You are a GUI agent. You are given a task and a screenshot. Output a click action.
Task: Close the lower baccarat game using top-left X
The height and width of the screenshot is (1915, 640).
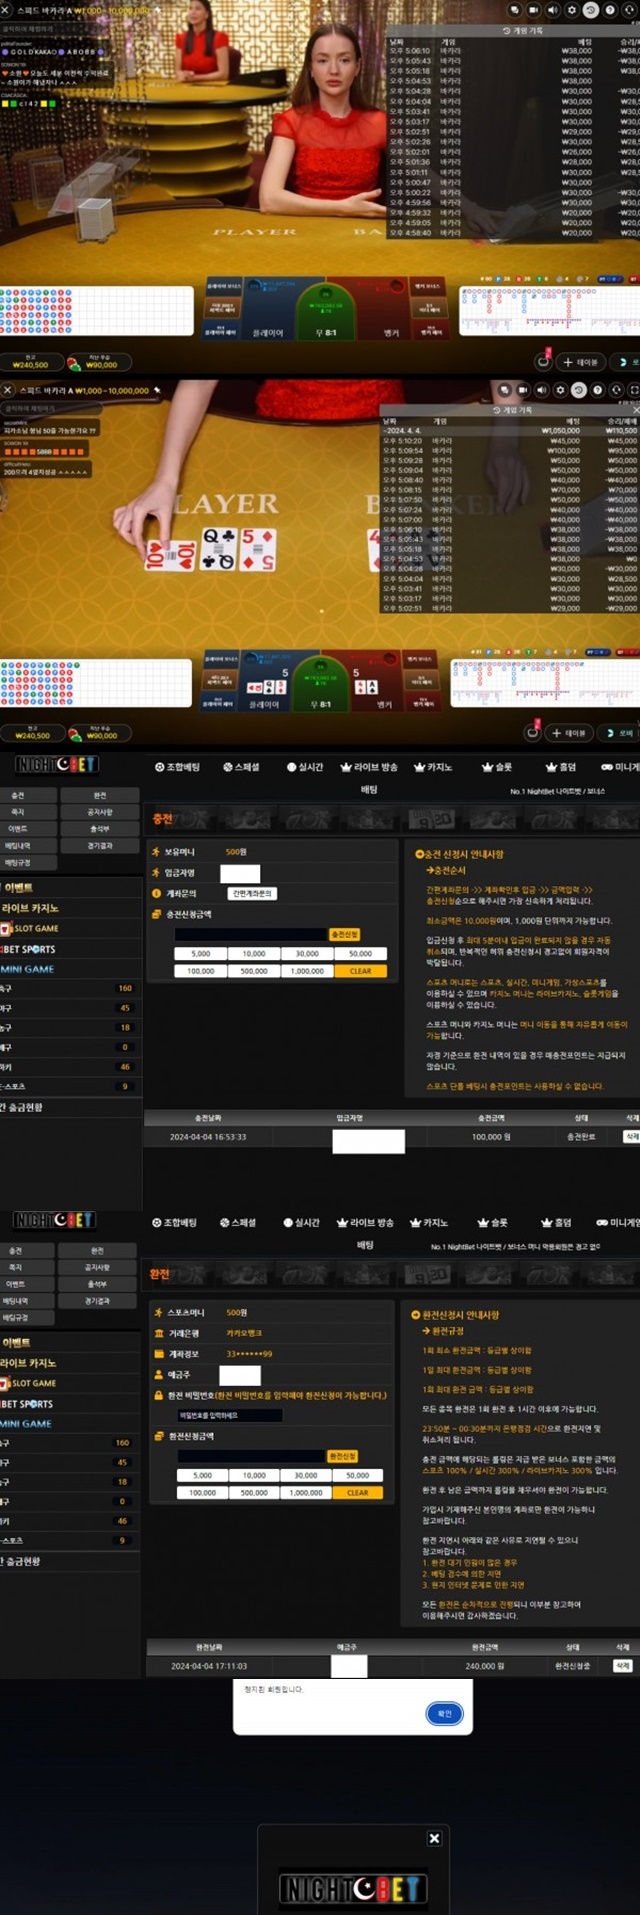pyautogui.click(x=8, y=390)
